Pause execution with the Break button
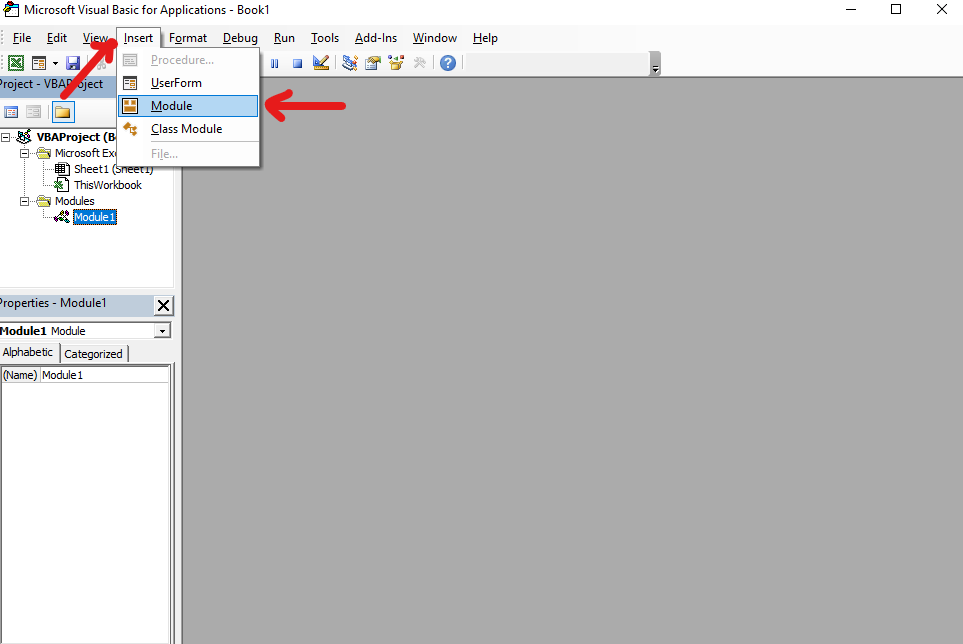 coord(275,63)
